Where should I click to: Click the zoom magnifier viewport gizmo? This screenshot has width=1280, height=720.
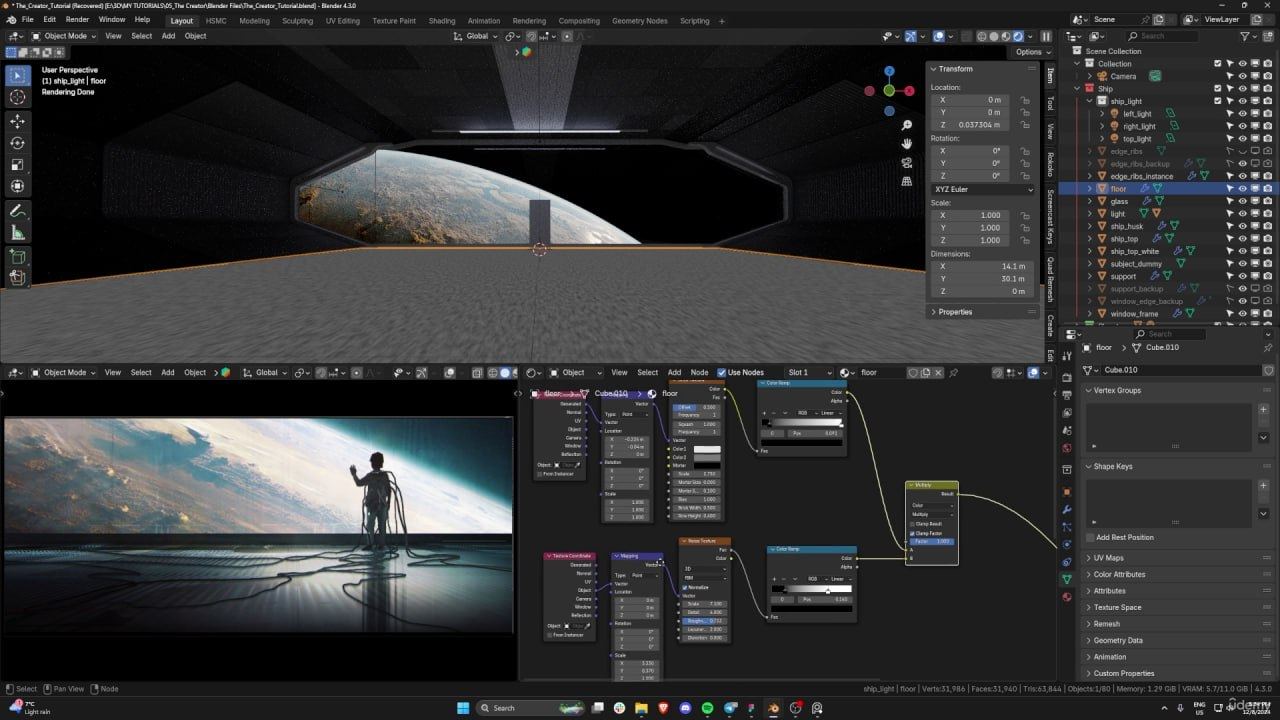coord(906,125)
